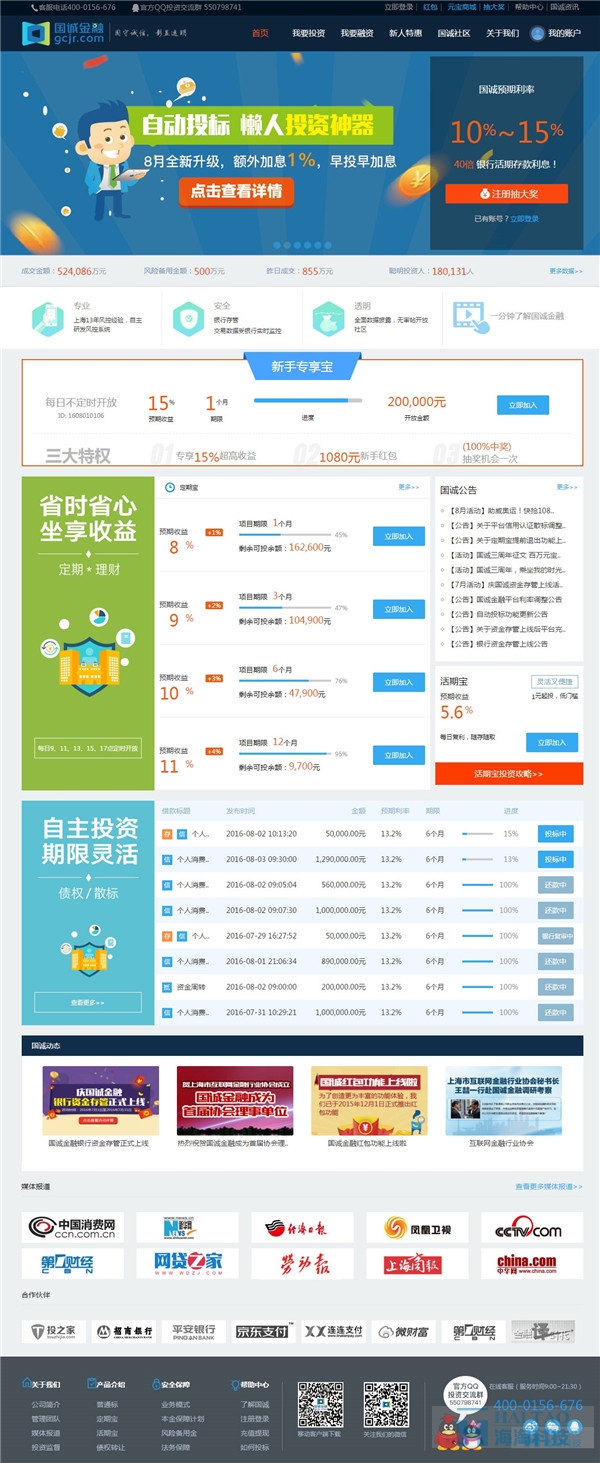
Task: Click the 点击查看详情 banner button
Action: [x=236, y=191]
